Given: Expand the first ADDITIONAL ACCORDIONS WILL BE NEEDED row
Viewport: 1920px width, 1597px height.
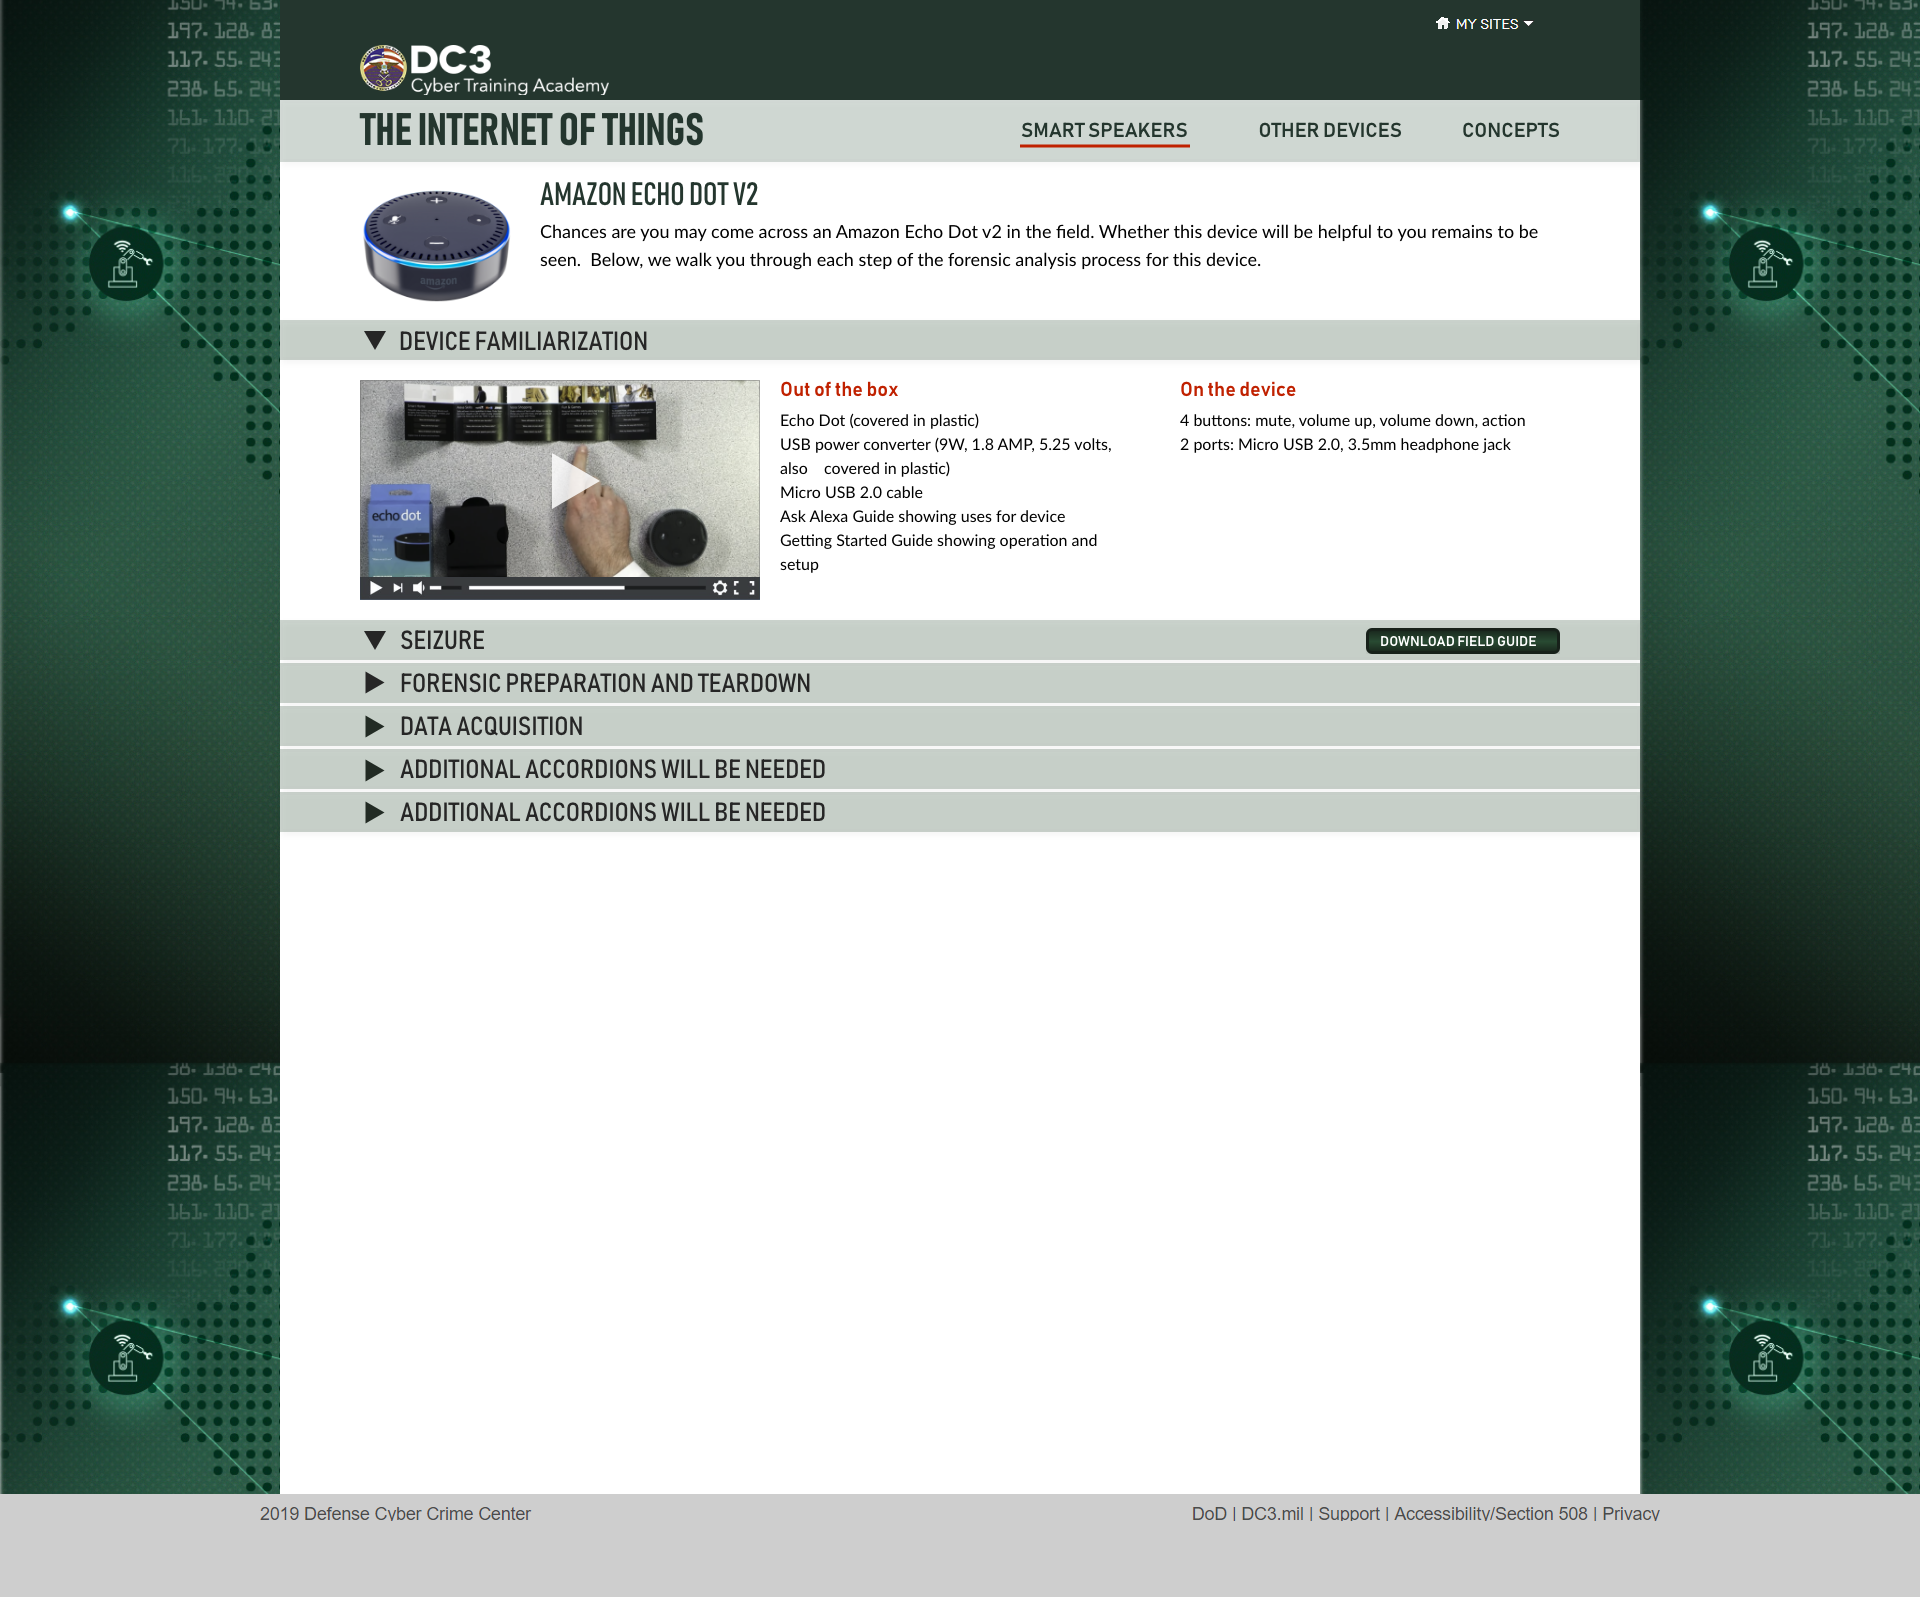Looking at the screenshot, I should (959, 769).
